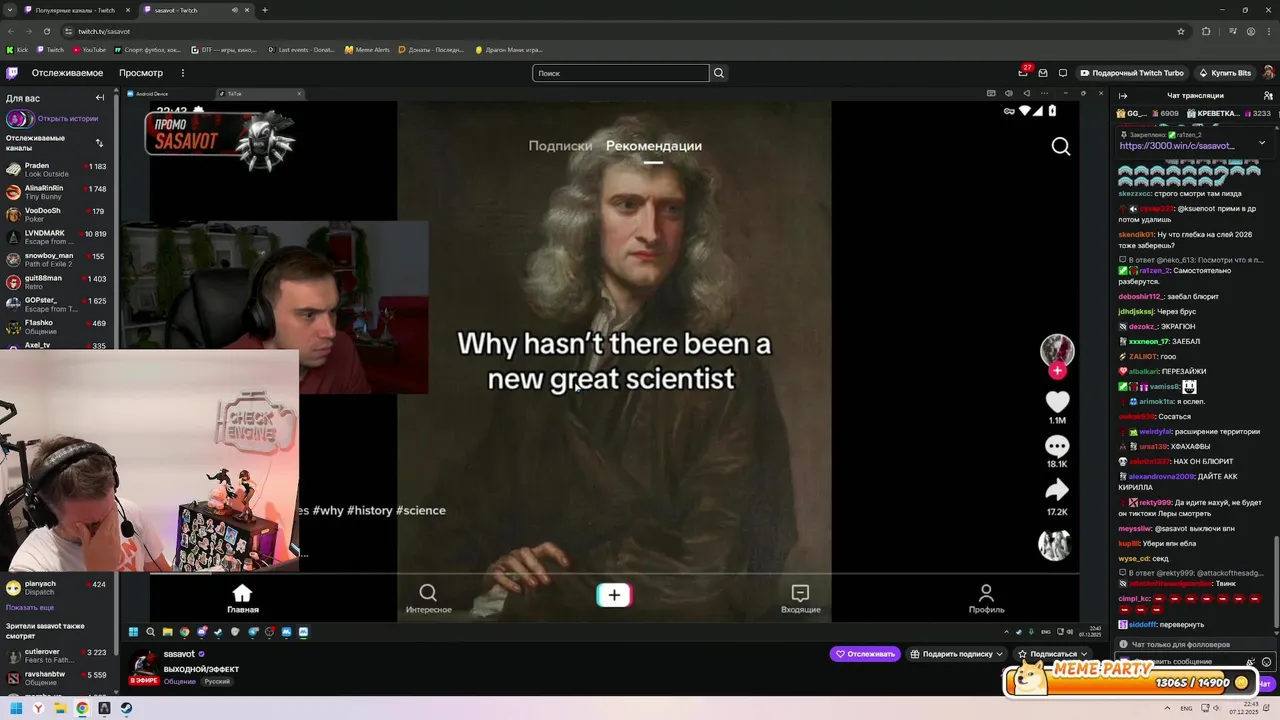Open Twitch notifications with 27 badge
Screen dimensions: 1280x720
tap(1023, 73)
